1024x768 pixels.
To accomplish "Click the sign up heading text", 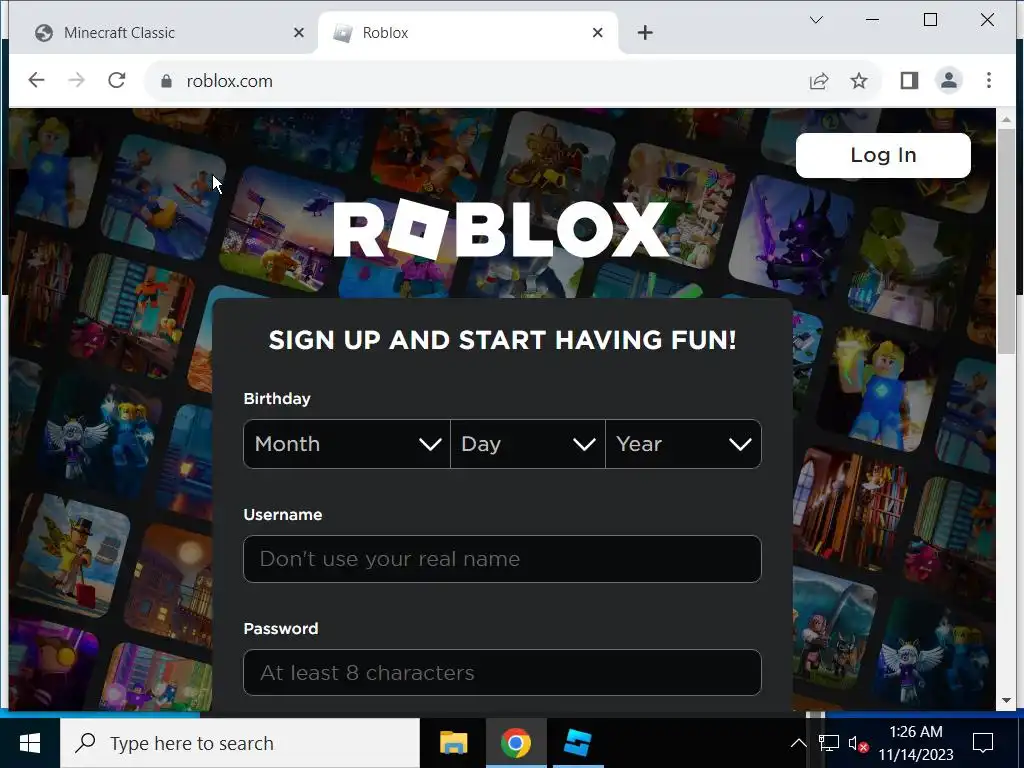I will click(502, 340).
